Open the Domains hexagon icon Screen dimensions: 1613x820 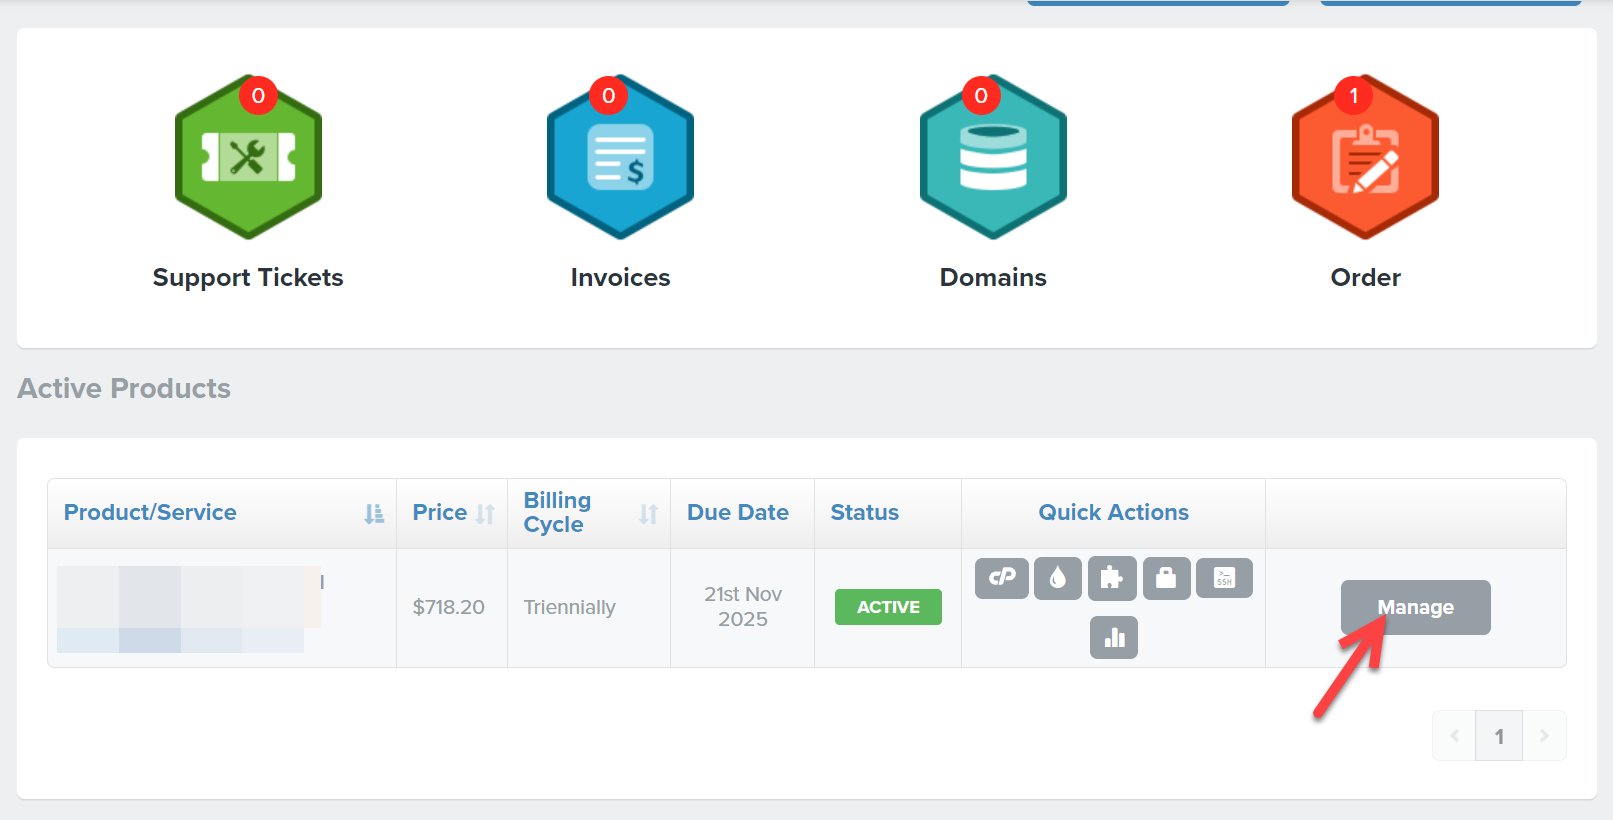tap(993, 157)
